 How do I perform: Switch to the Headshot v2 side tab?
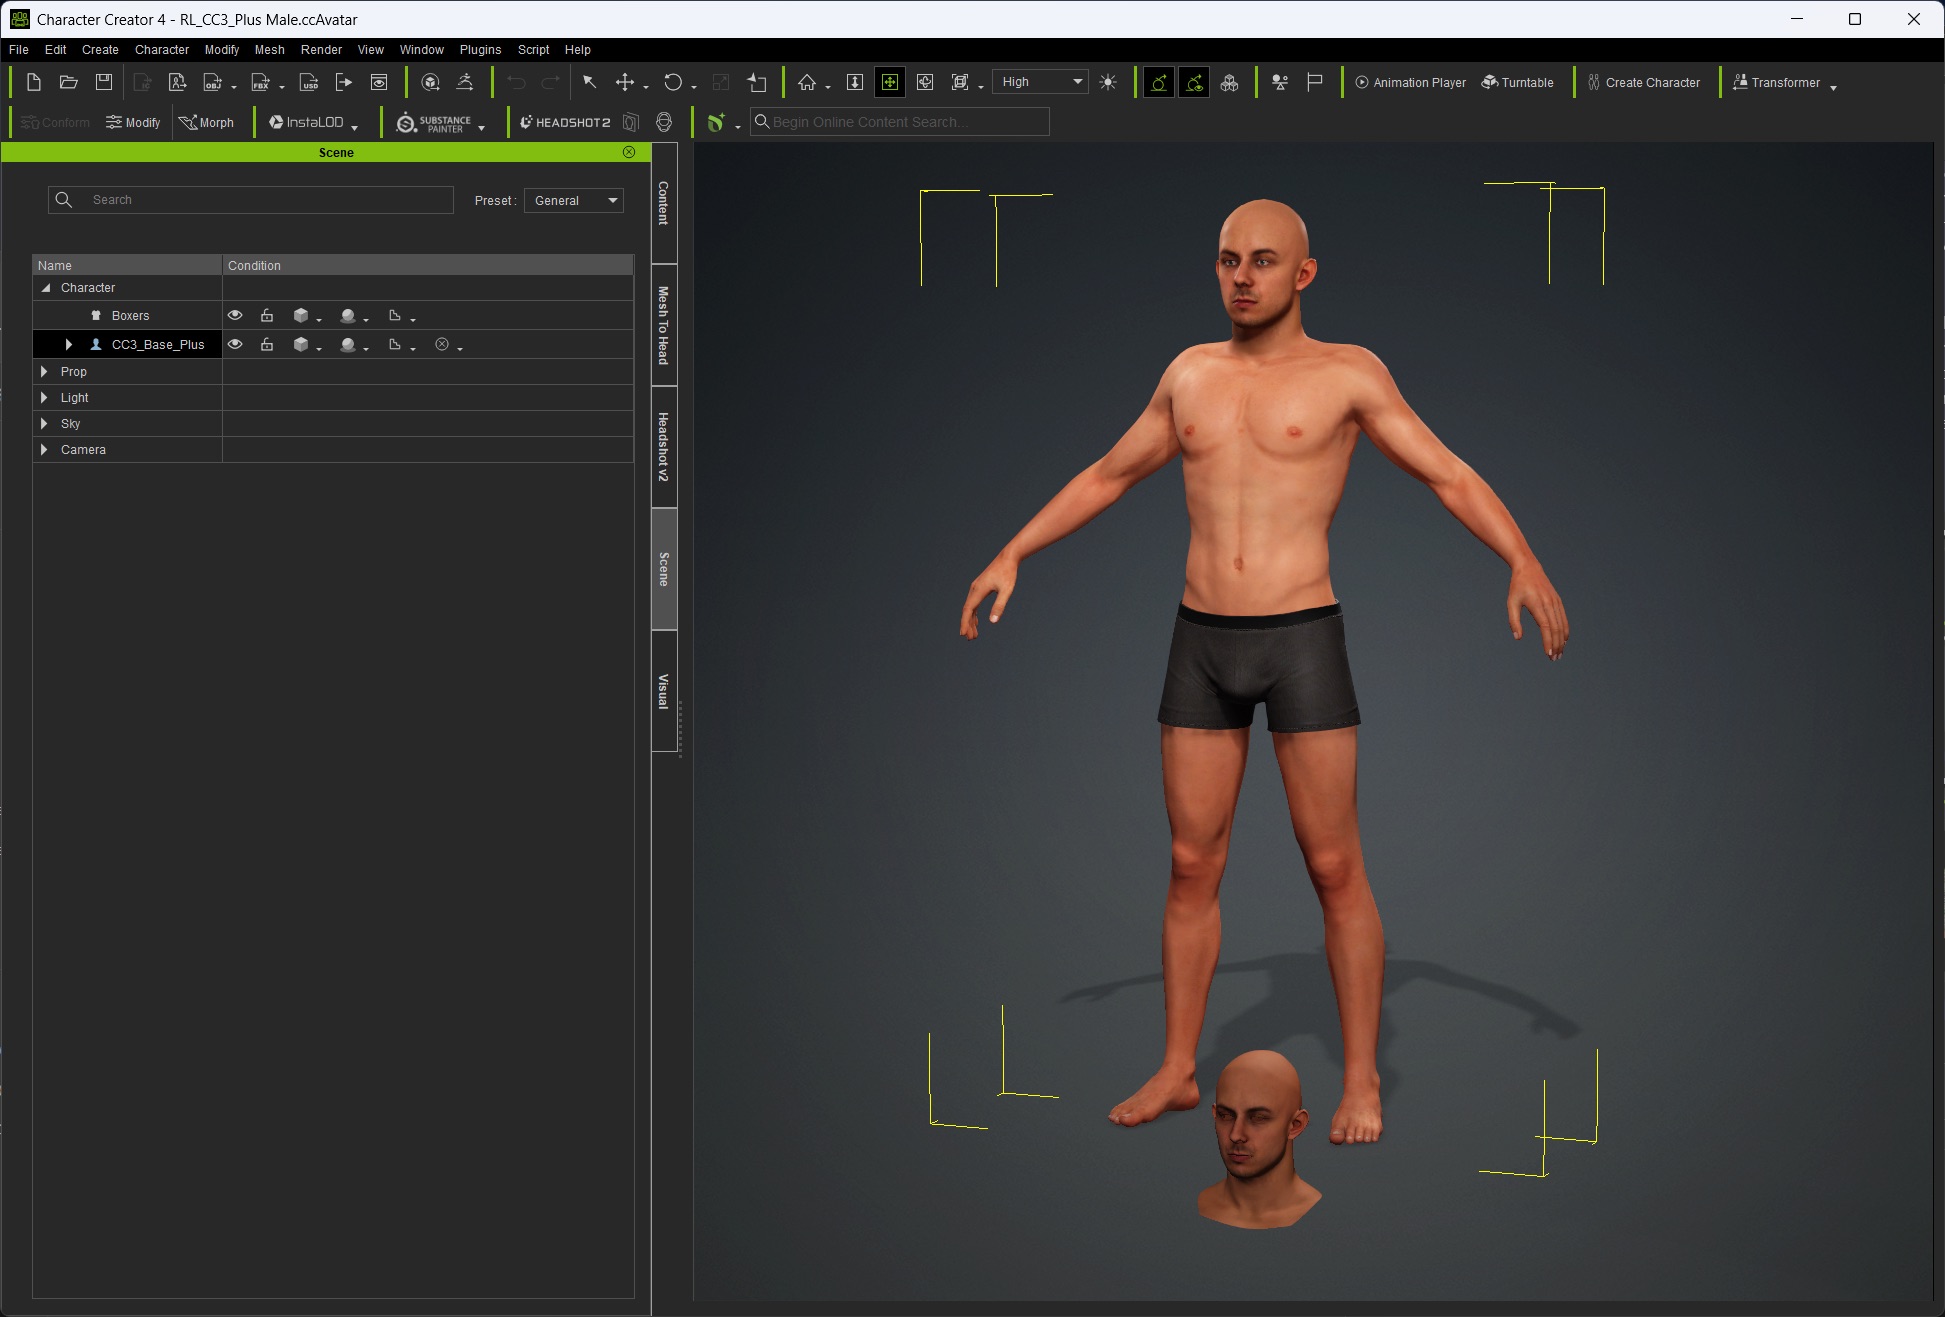[664, 447]
